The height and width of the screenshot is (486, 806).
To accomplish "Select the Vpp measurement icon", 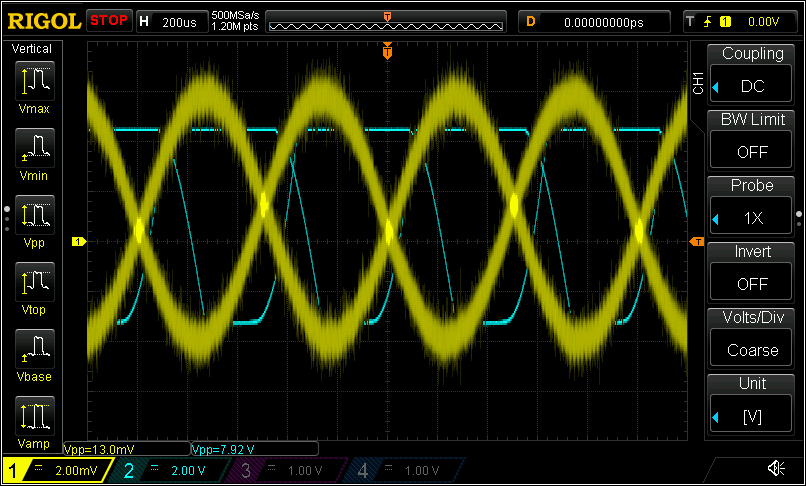I will [x=34, y=215].
